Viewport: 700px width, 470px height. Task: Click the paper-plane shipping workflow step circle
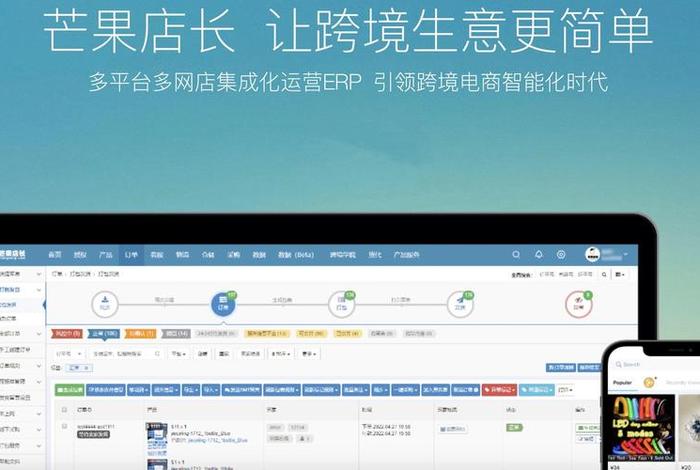460,304
